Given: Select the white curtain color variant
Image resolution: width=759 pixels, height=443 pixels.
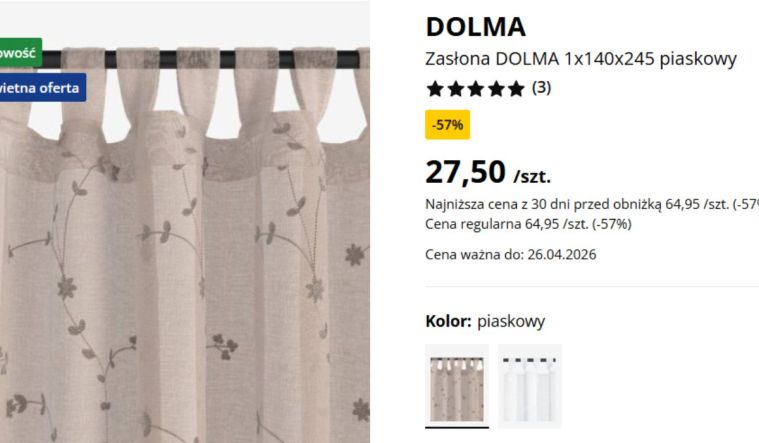Looking at the screenshot, I should (530, 386).
